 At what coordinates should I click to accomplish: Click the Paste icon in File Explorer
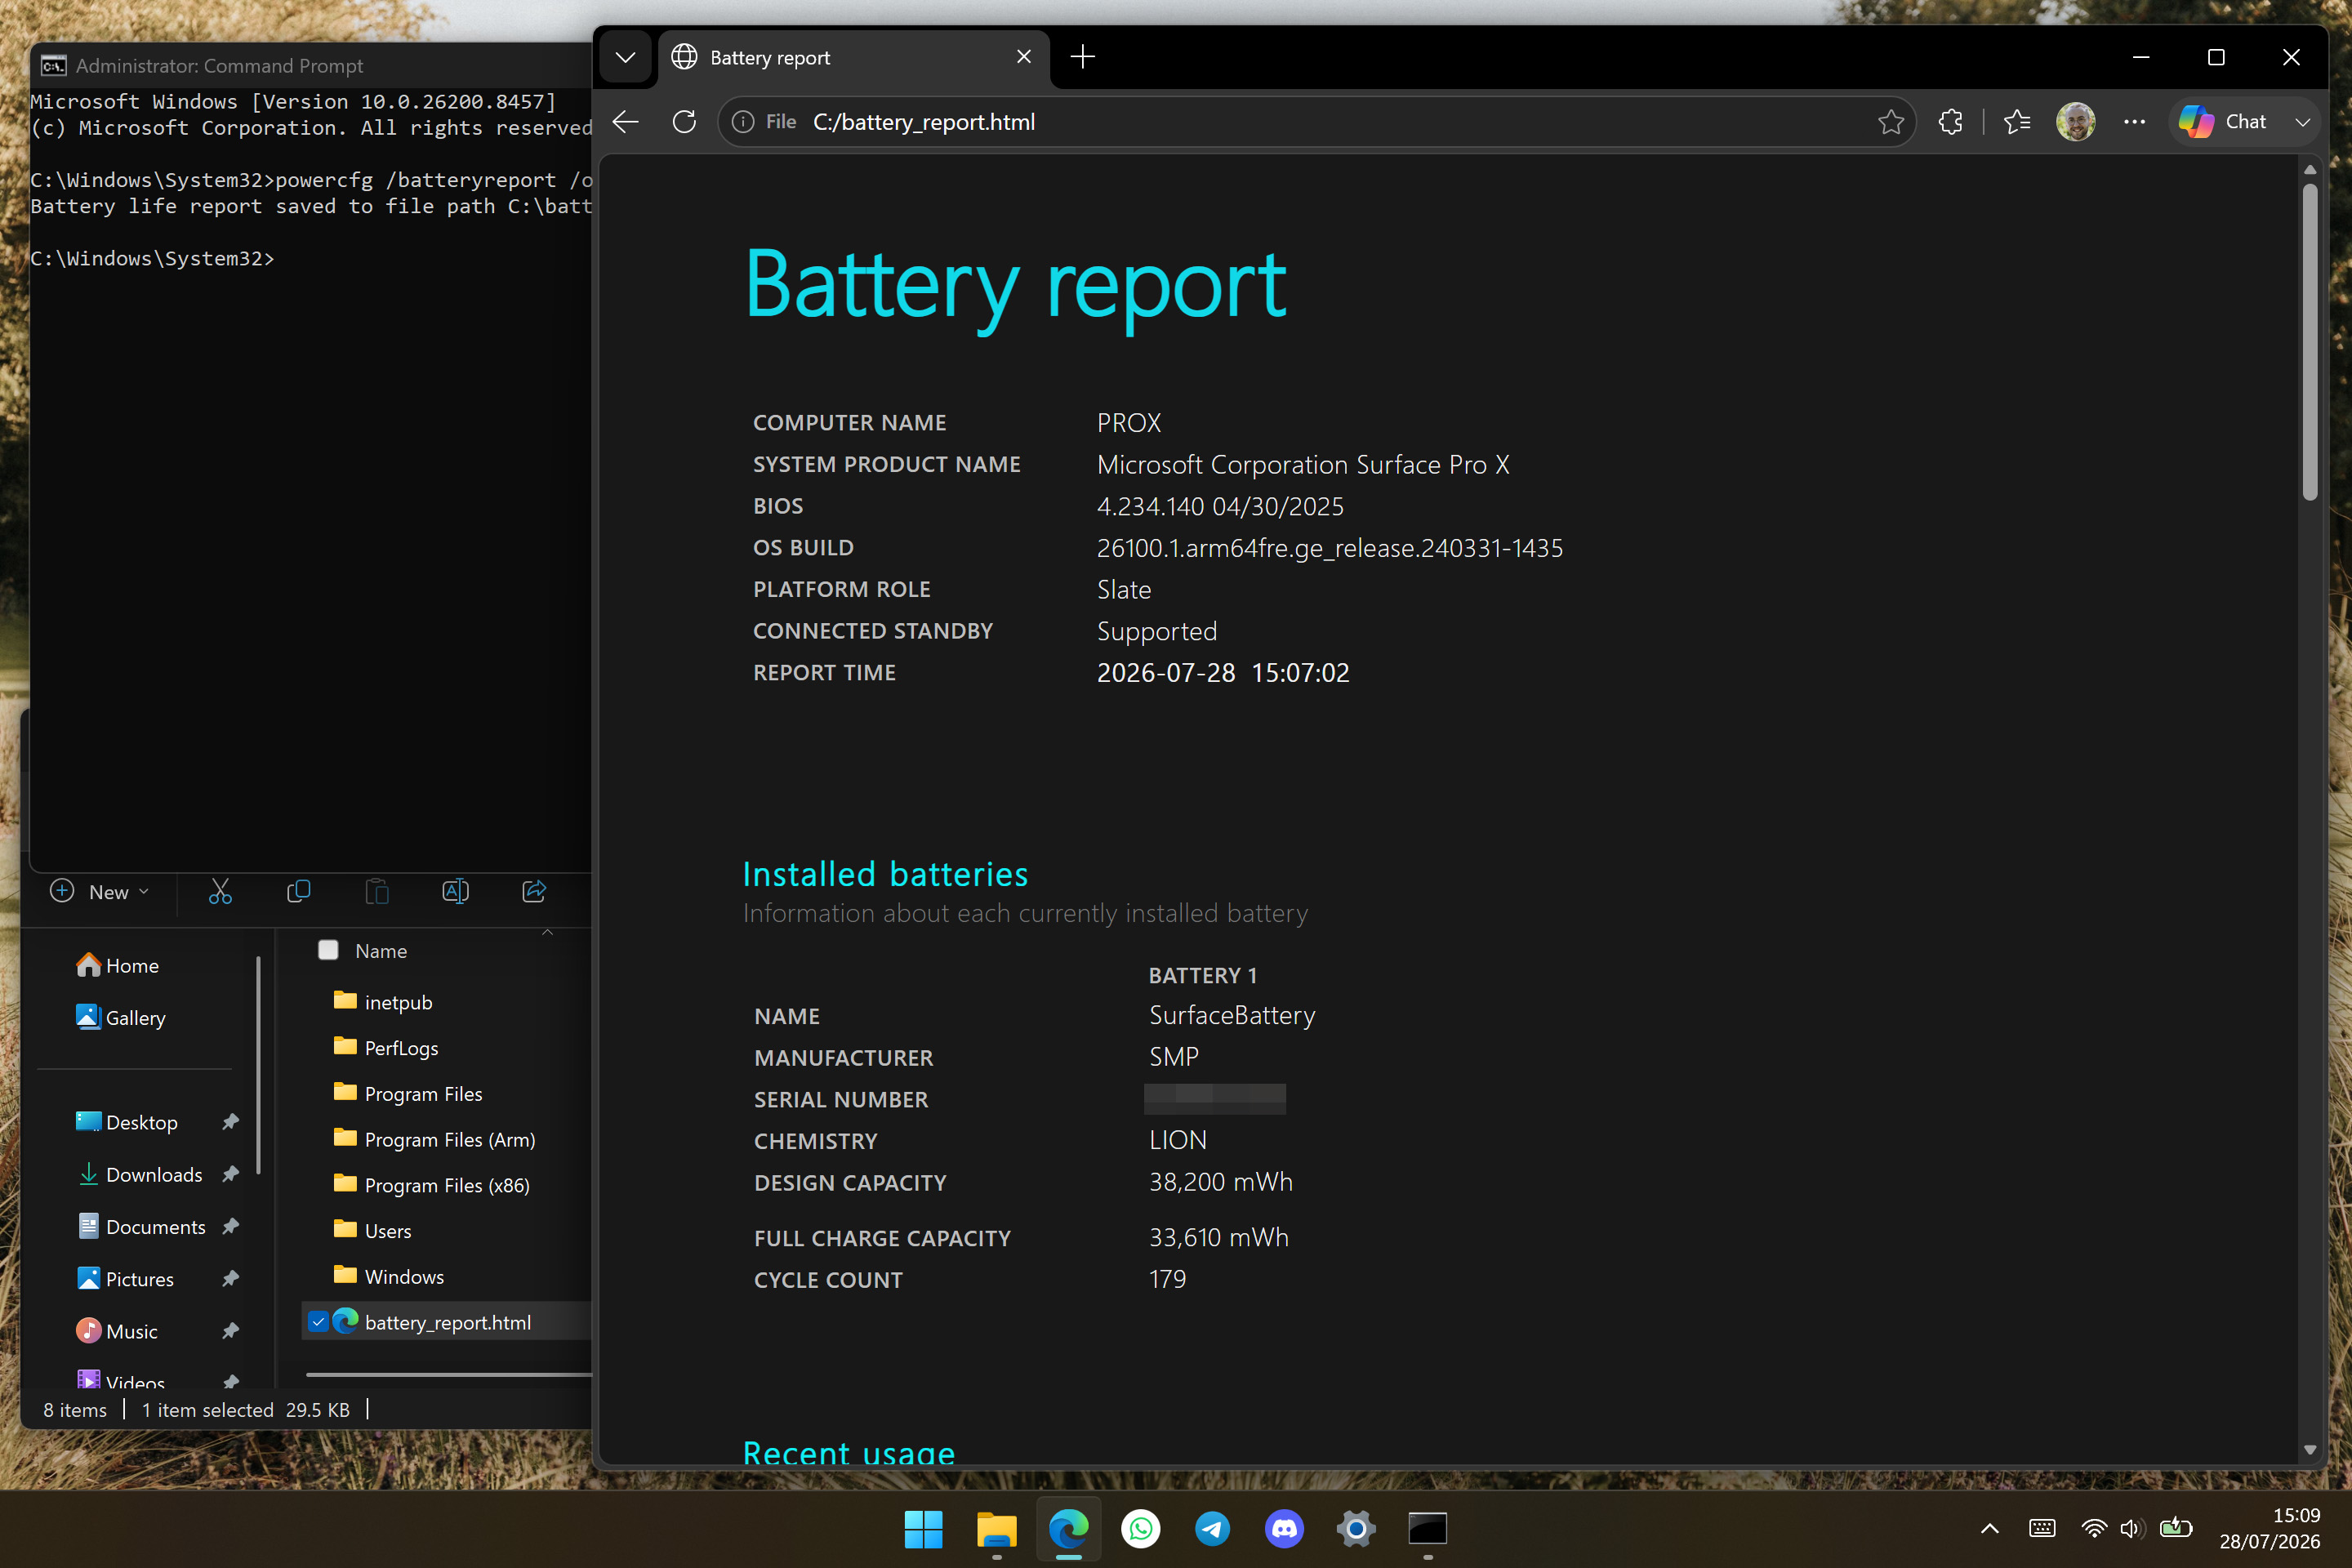377,892
